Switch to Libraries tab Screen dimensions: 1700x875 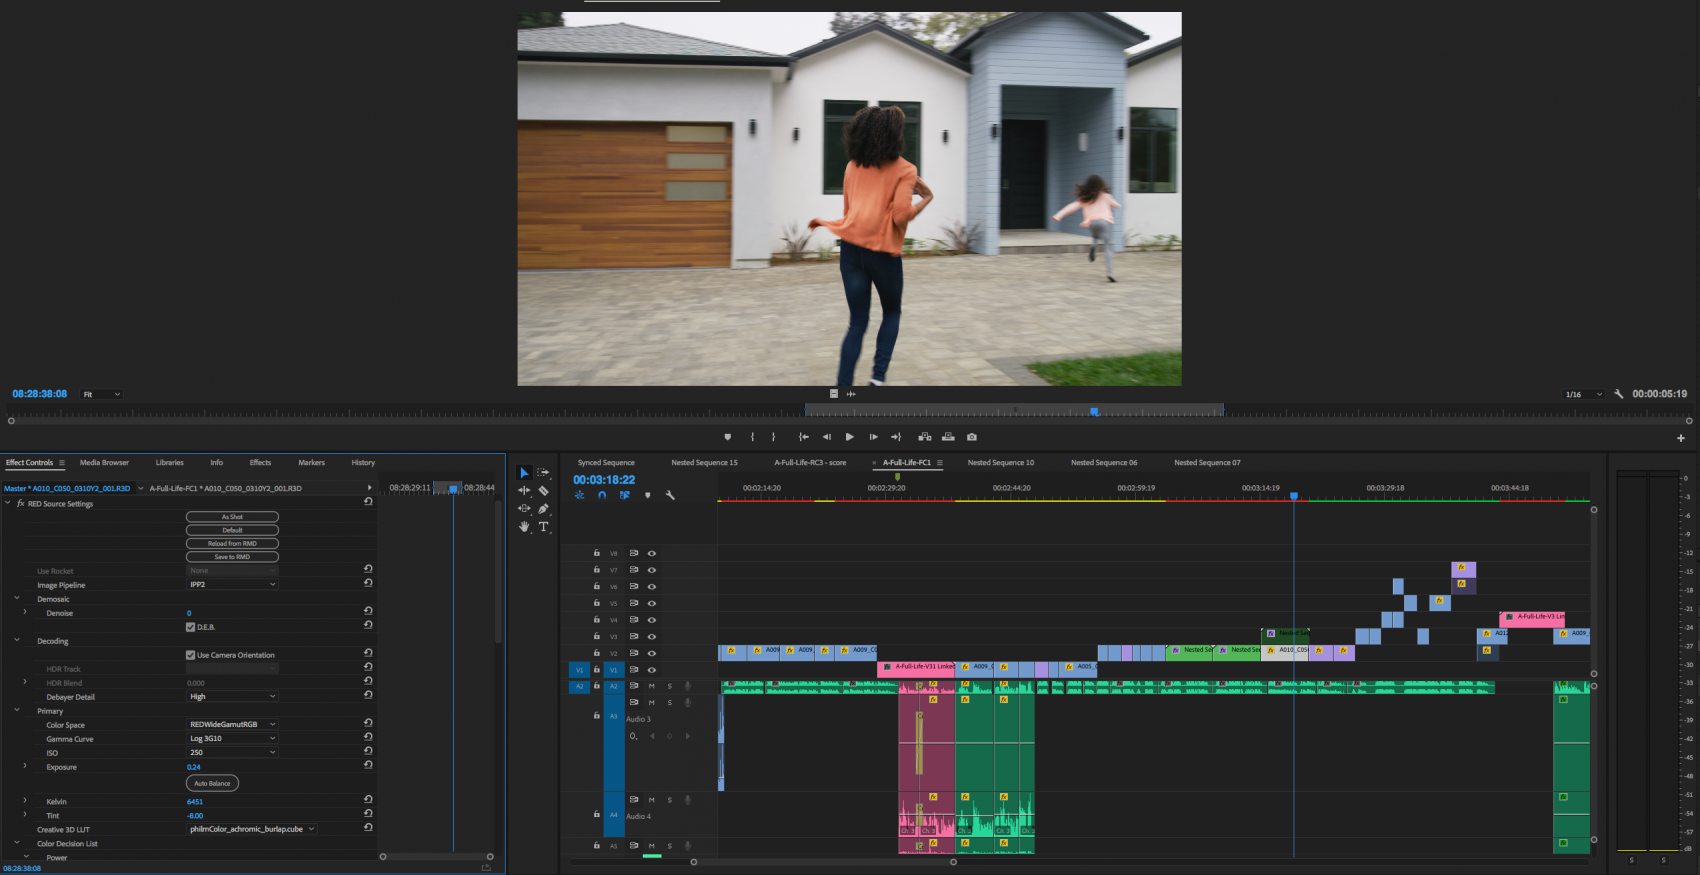click(x=170, y=463)
